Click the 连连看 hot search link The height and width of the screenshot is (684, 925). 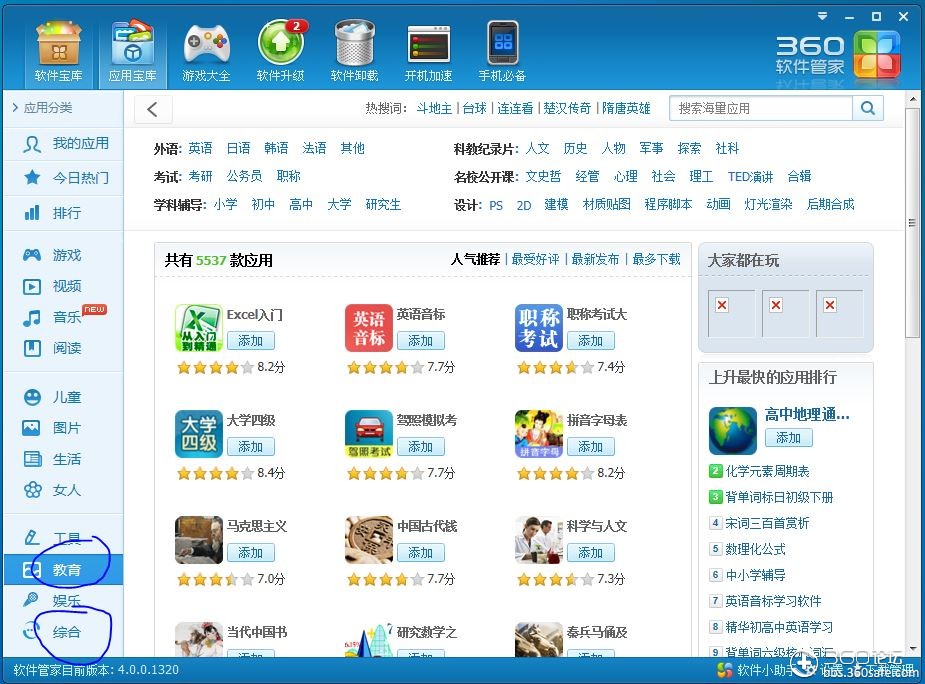pos(515,109)
